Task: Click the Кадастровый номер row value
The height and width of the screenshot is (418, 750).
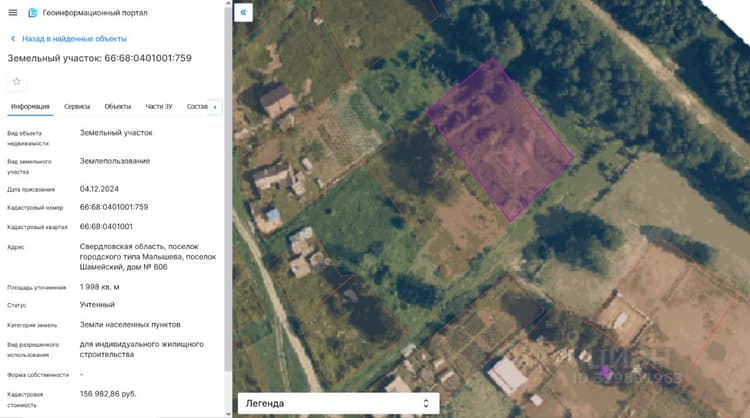Action: [x=114, y=207]
